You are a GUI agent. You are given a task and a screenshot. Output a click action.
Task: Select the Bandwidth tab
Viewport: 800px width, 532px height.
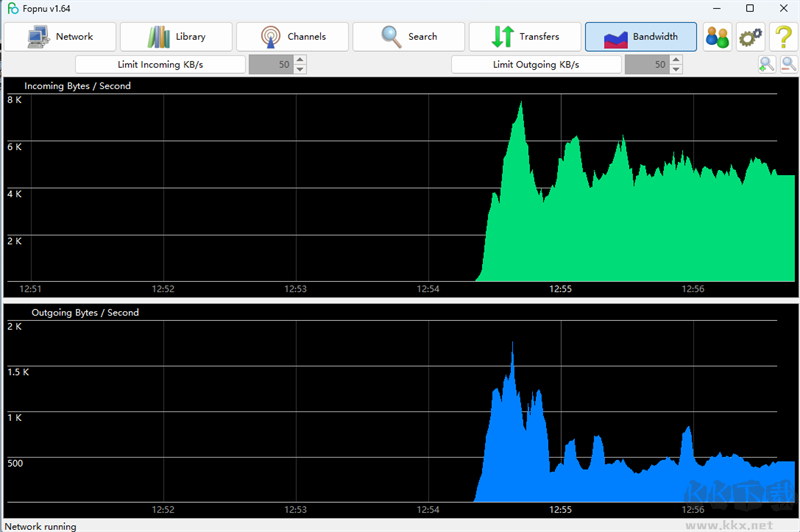pyautogui.click(x=641, y=37)
